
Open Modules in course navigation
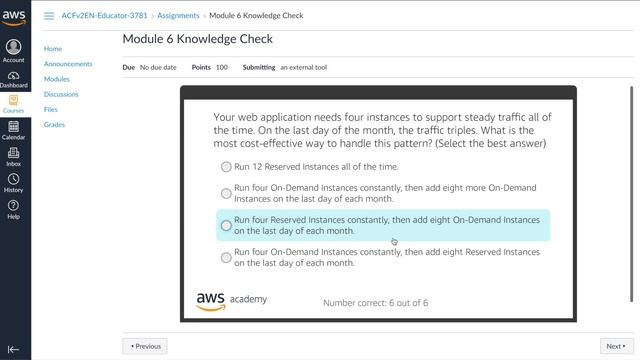click(x=57, y=79)
